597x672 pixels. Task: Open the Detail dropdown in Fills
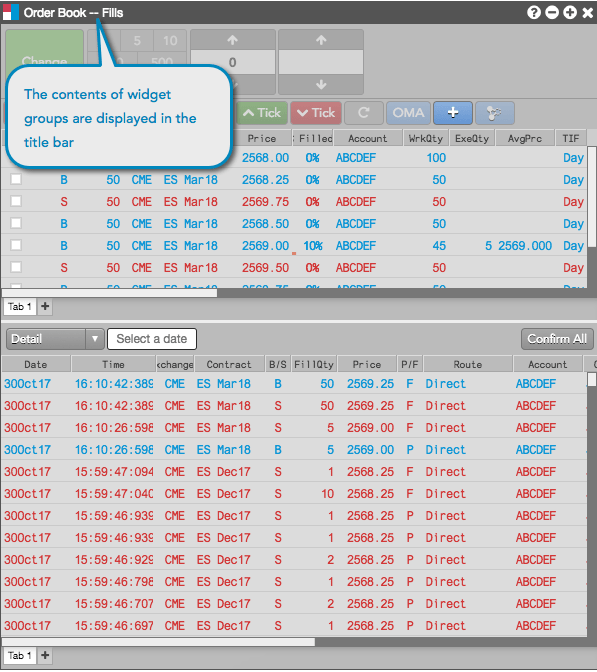55,339
